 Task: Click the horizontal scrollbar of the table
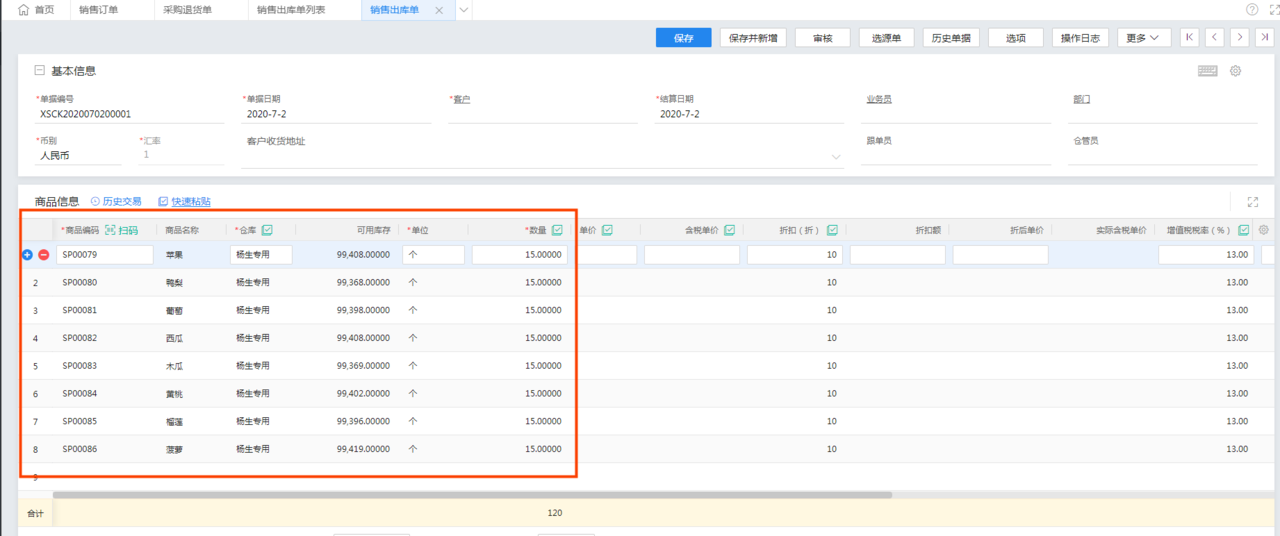tap(472, 494)
